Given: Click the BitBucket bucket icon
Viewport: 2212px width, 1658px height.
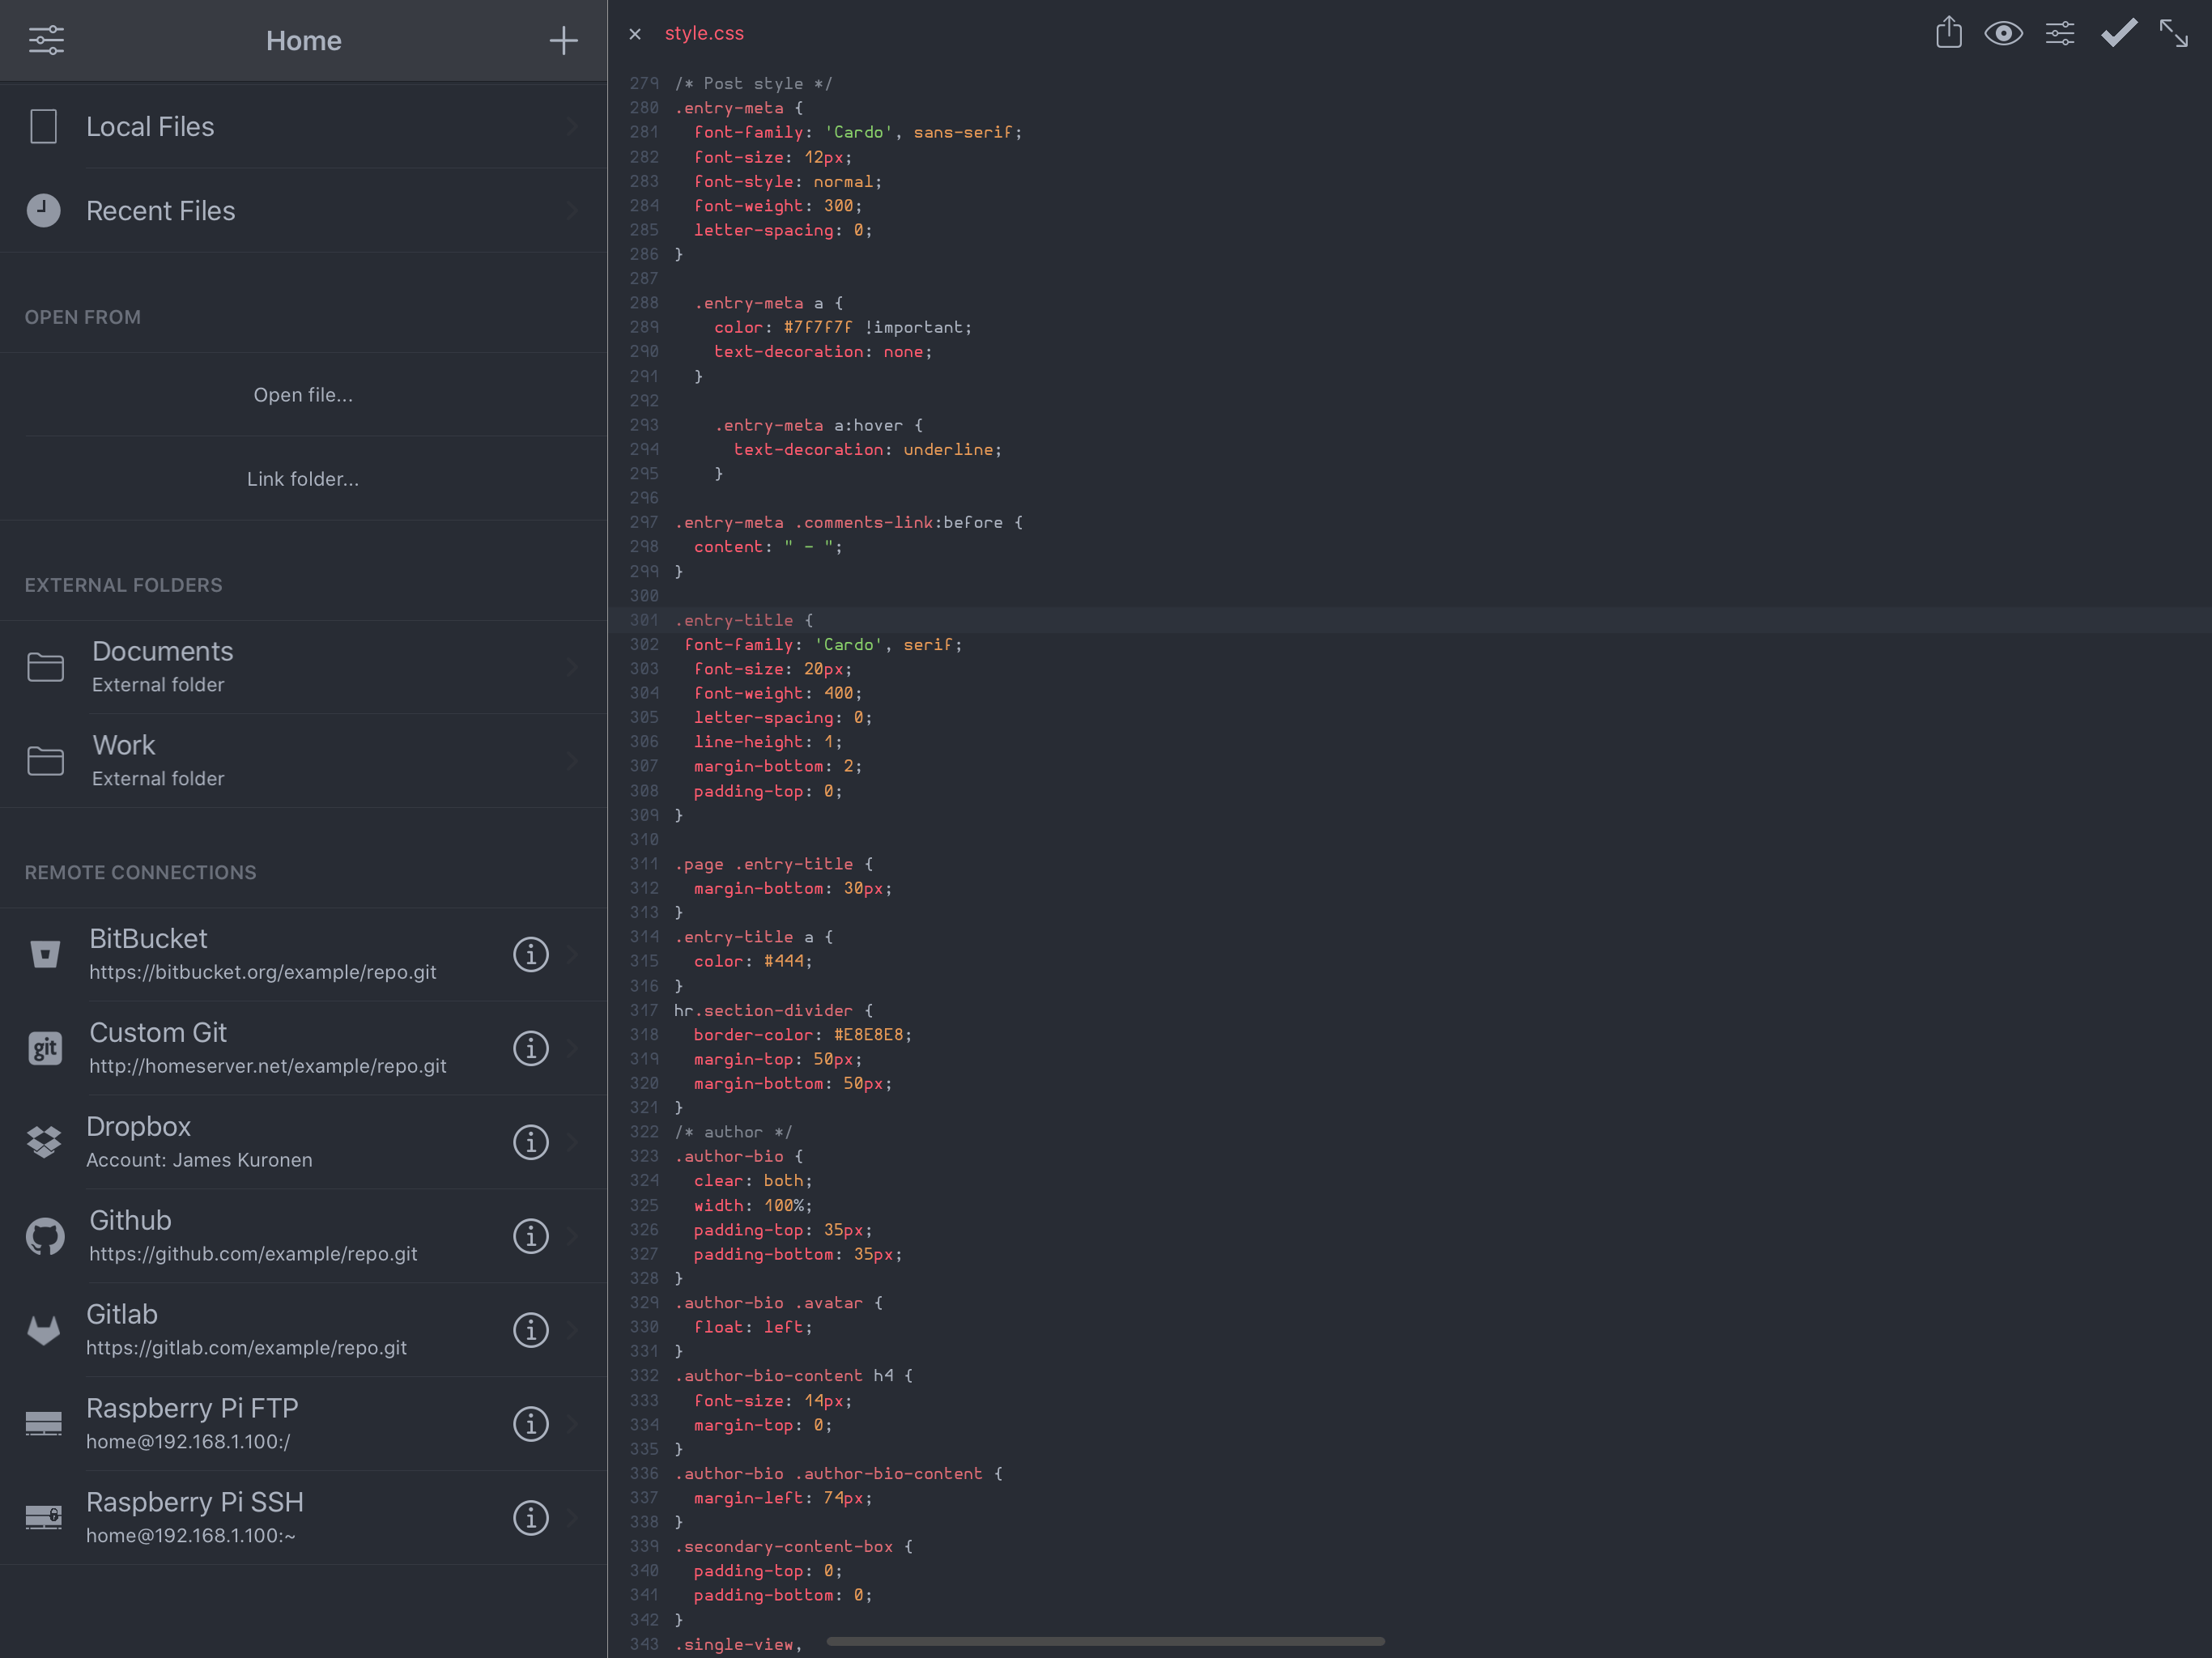Looking at the screenshot, I should click(44, 954).
